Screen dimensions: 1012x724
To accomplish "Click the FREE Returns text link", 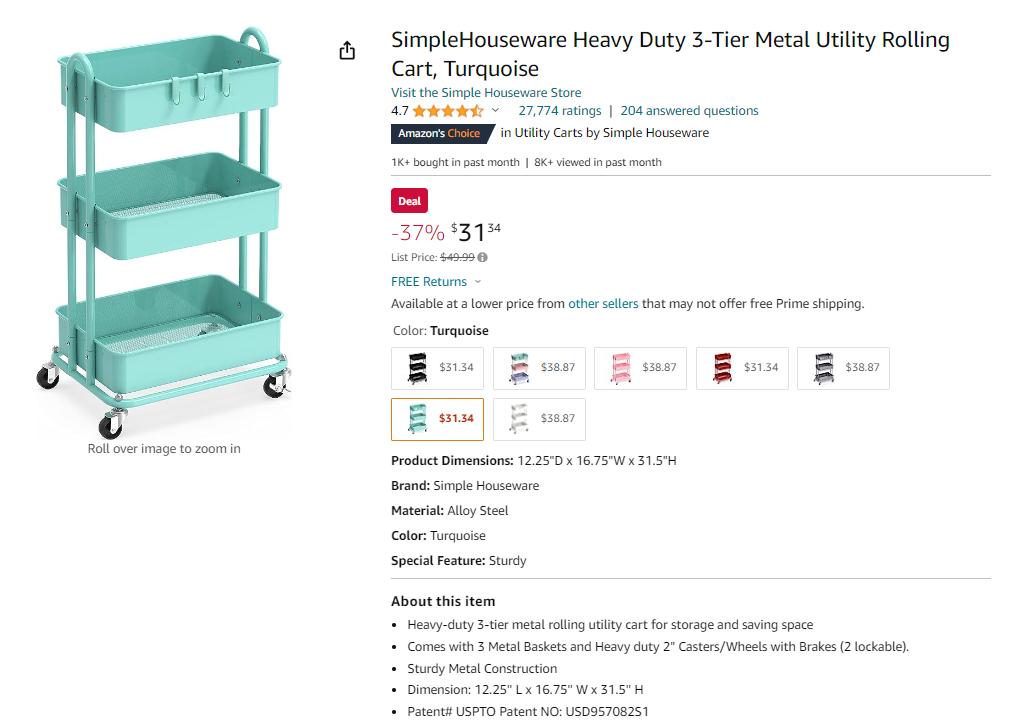I will pos(429,282).
